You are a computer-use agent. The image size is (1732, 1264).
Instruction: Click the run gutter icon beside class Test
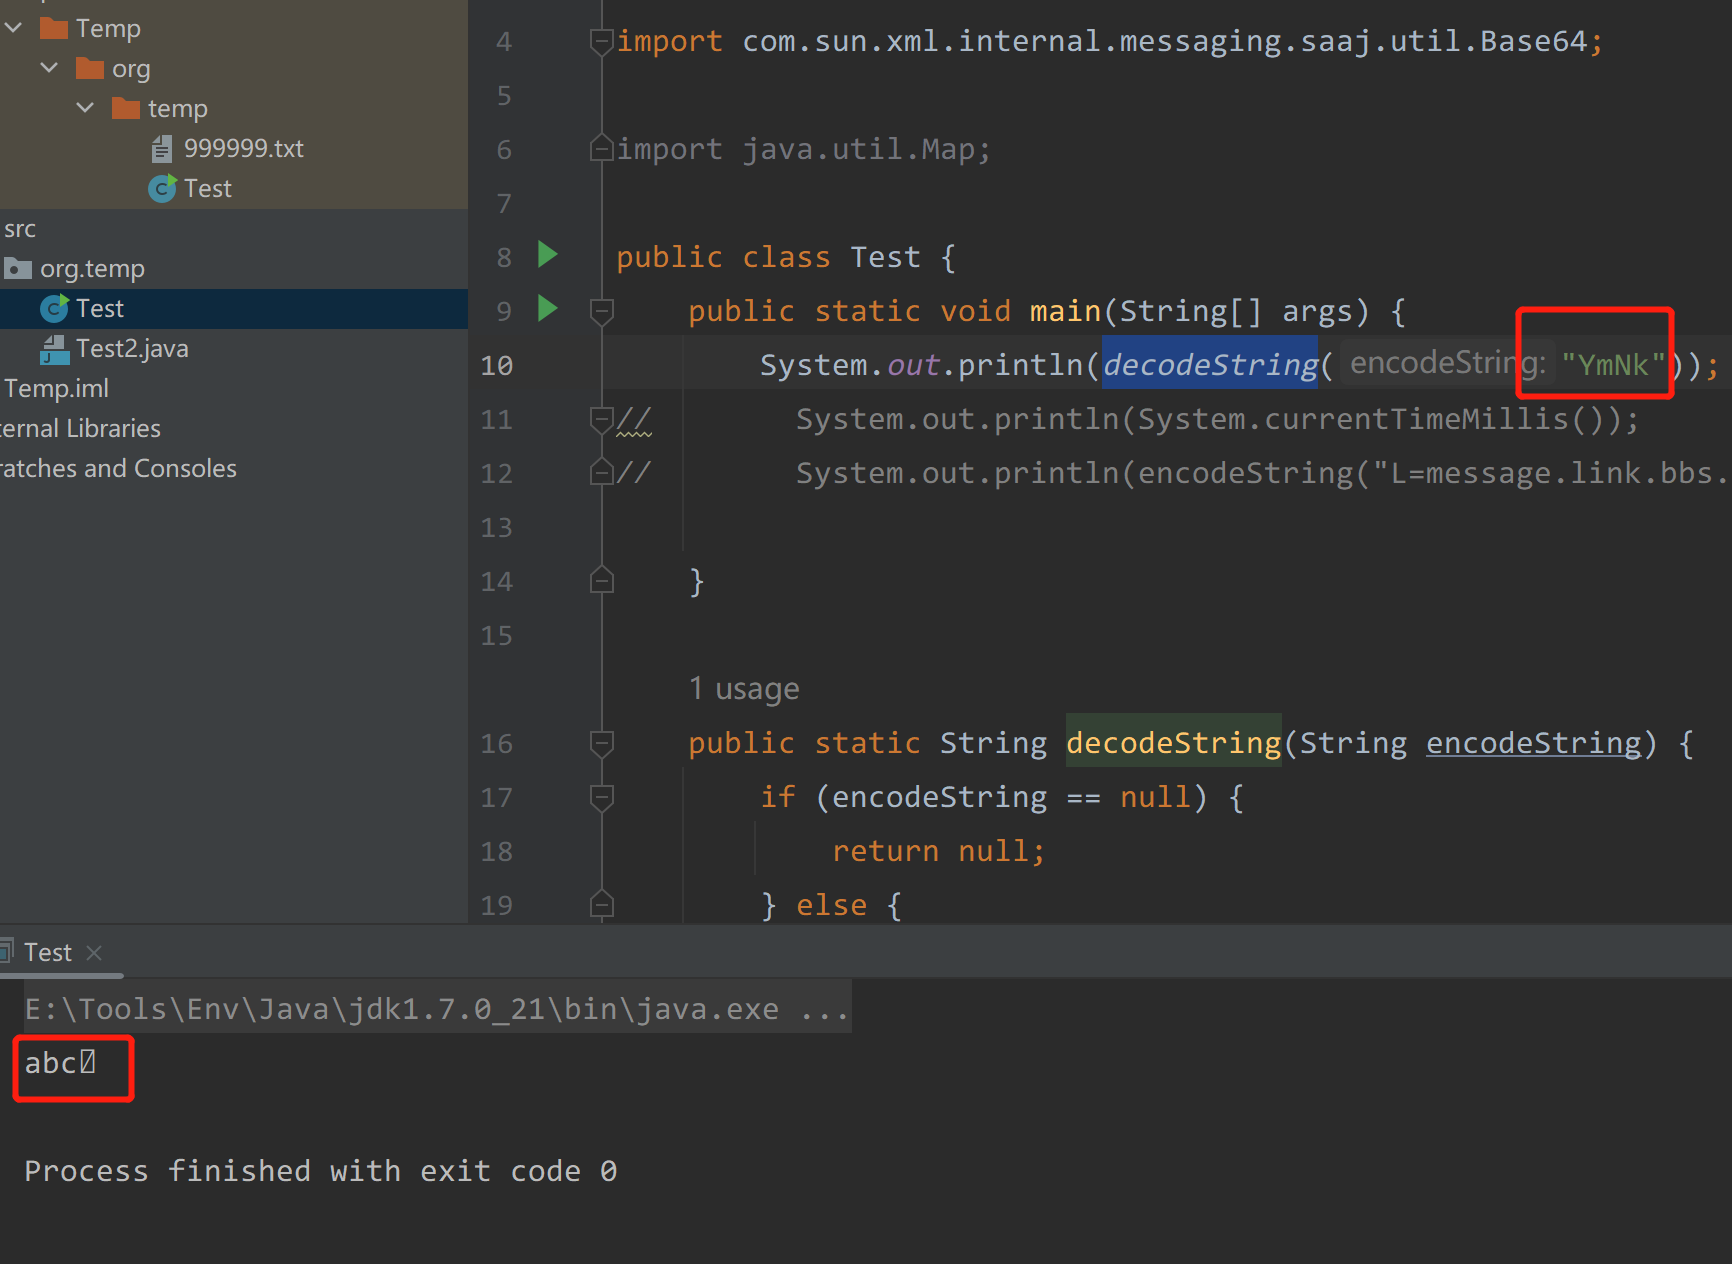547,255
